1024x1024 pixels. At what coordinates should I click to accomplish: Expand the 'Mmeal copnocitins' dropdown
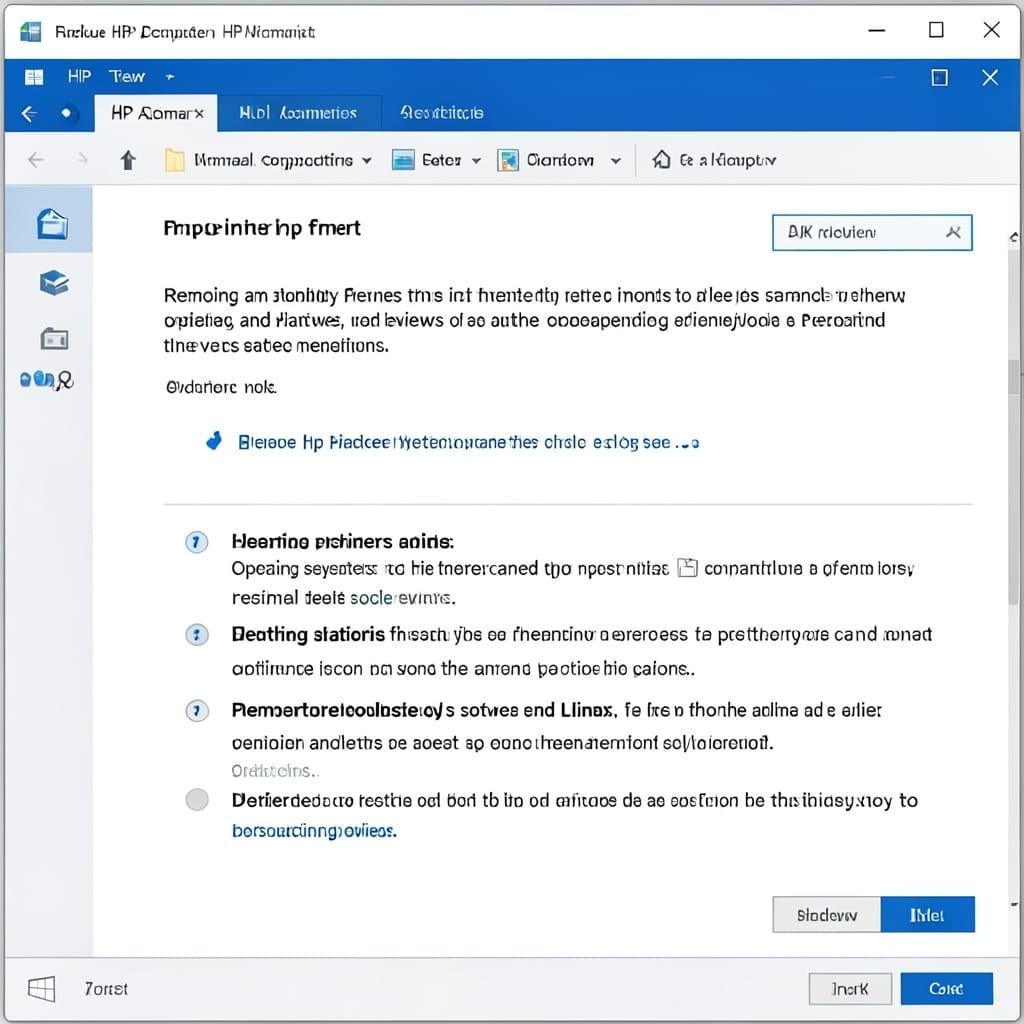[x=367, y=161]
